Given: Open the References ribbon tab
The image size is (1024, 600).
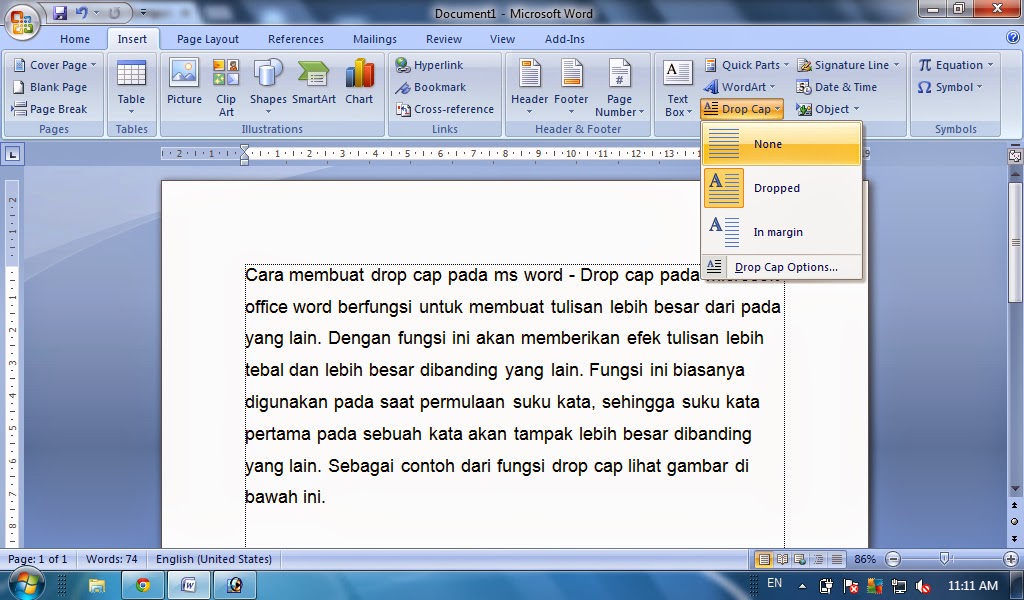Looking at the screenshot, I should pos(295,39).
